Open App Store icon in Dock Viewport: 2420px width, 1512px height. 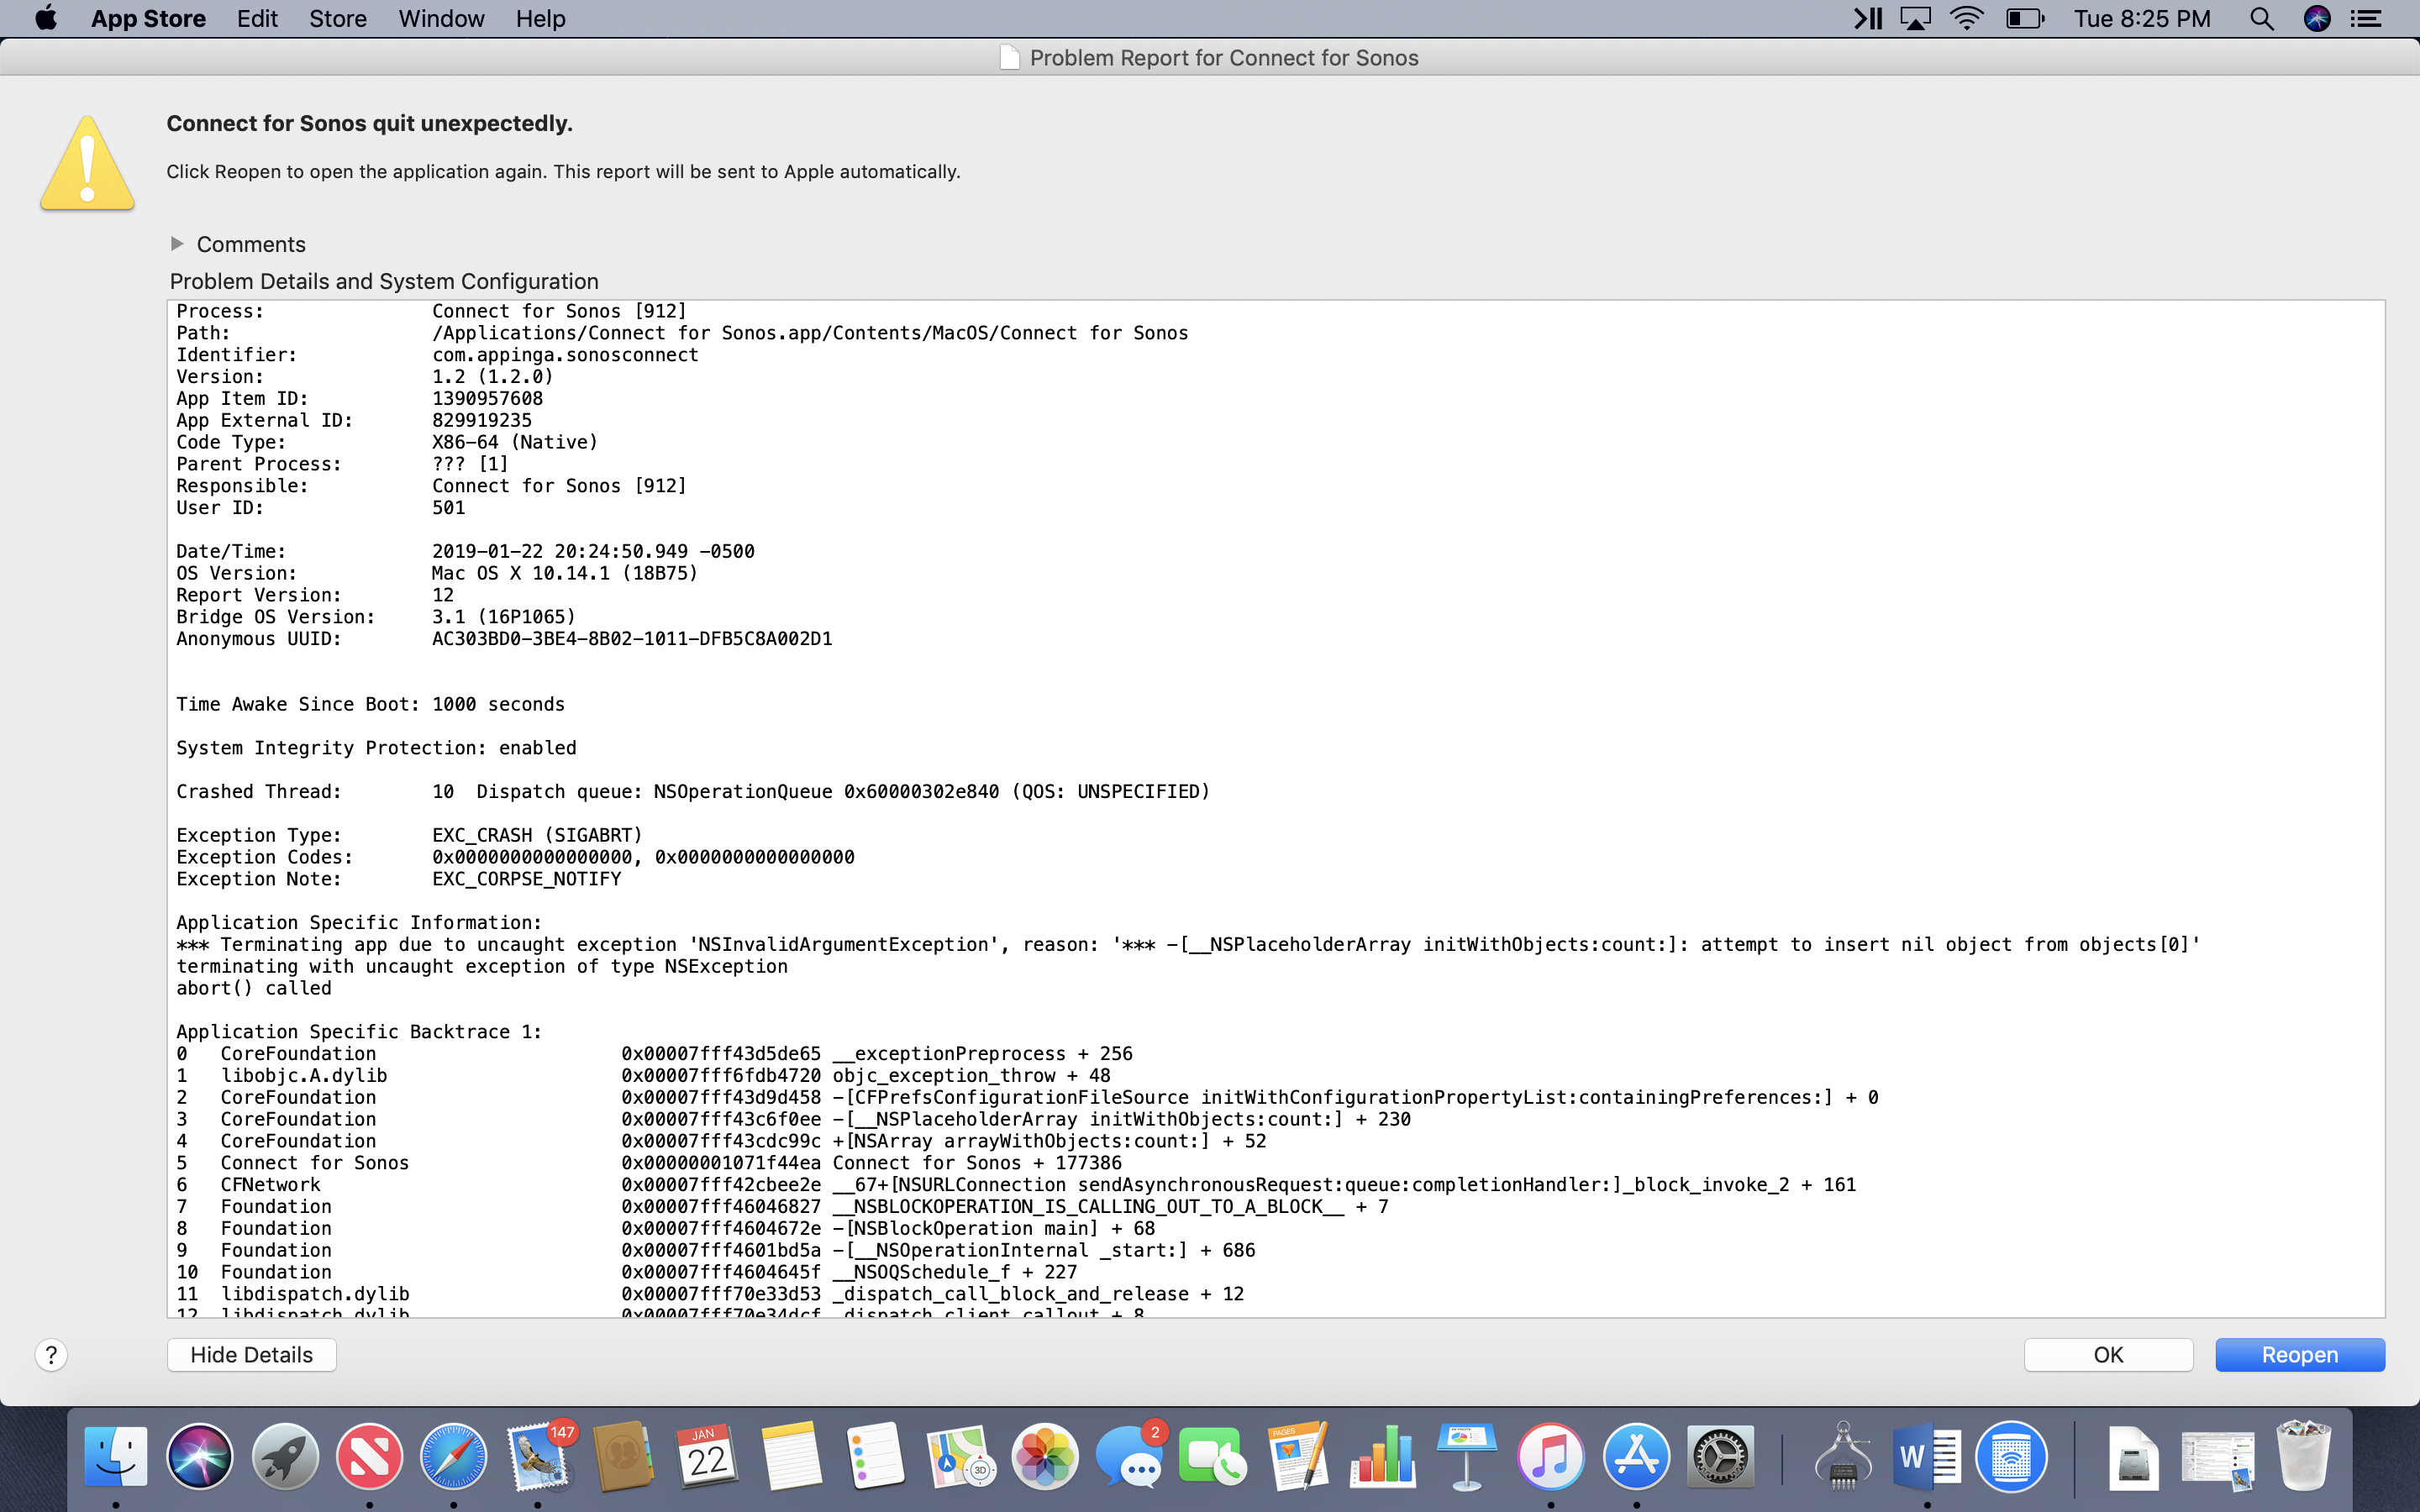click(x=1636, y=1456)
